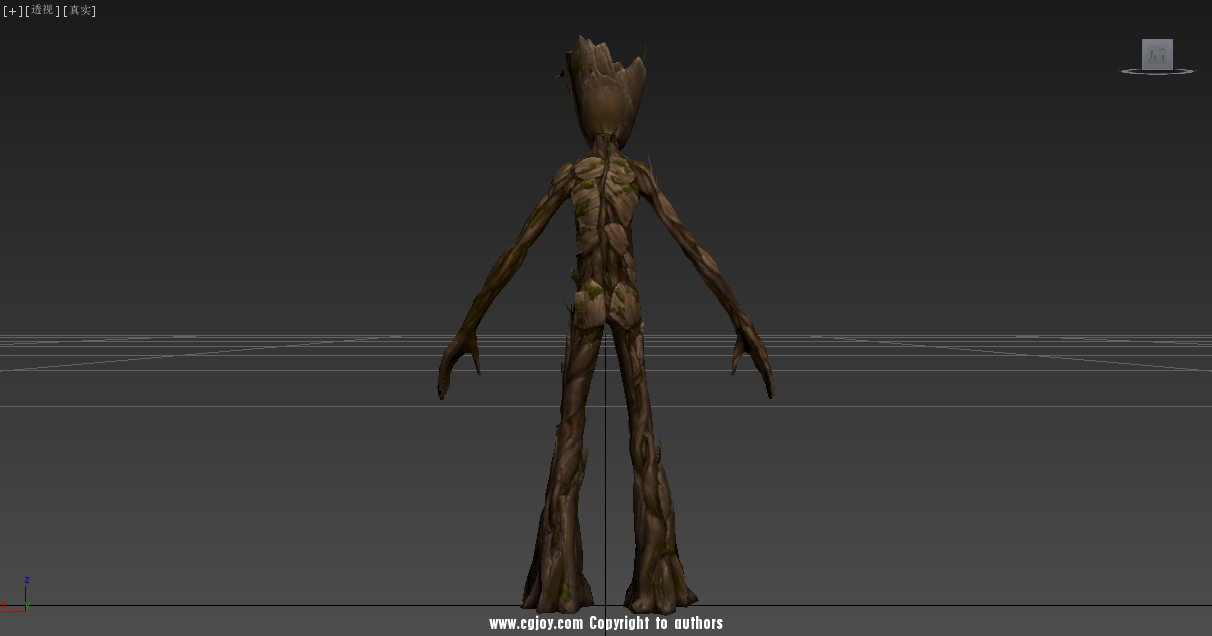Click the ViewCube 后 back face
Viewport: 1212px width, 636px height.
(1157, 54)
